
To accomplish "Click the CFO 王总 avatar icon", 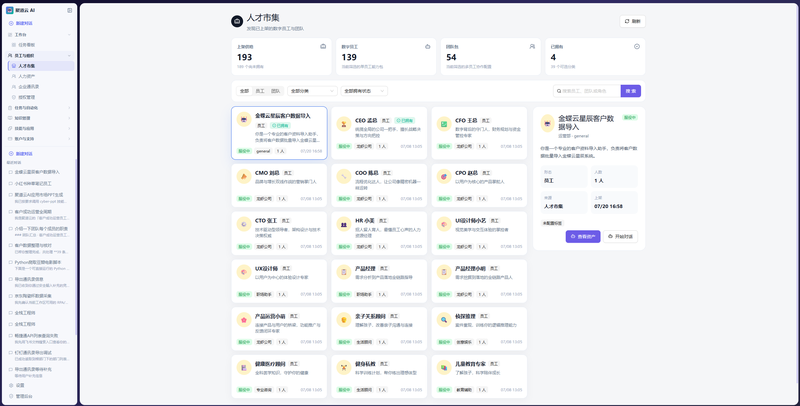I will tap(444, 124).
